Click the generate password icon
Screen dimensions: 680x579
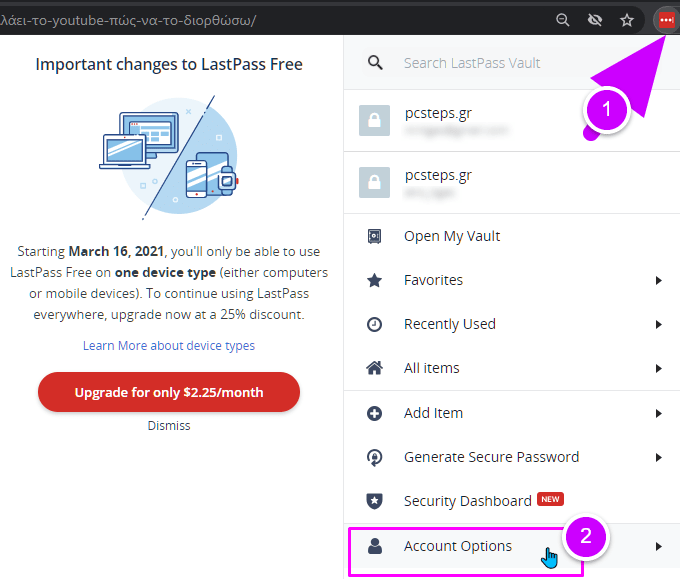374,457
